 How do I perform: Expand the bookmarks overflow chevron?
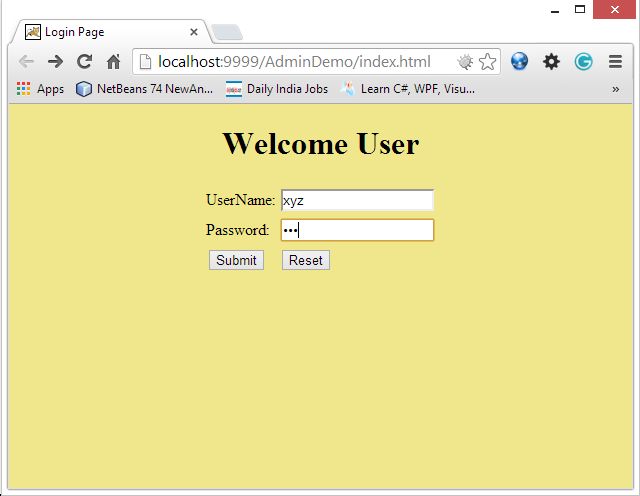coord(616,89)
